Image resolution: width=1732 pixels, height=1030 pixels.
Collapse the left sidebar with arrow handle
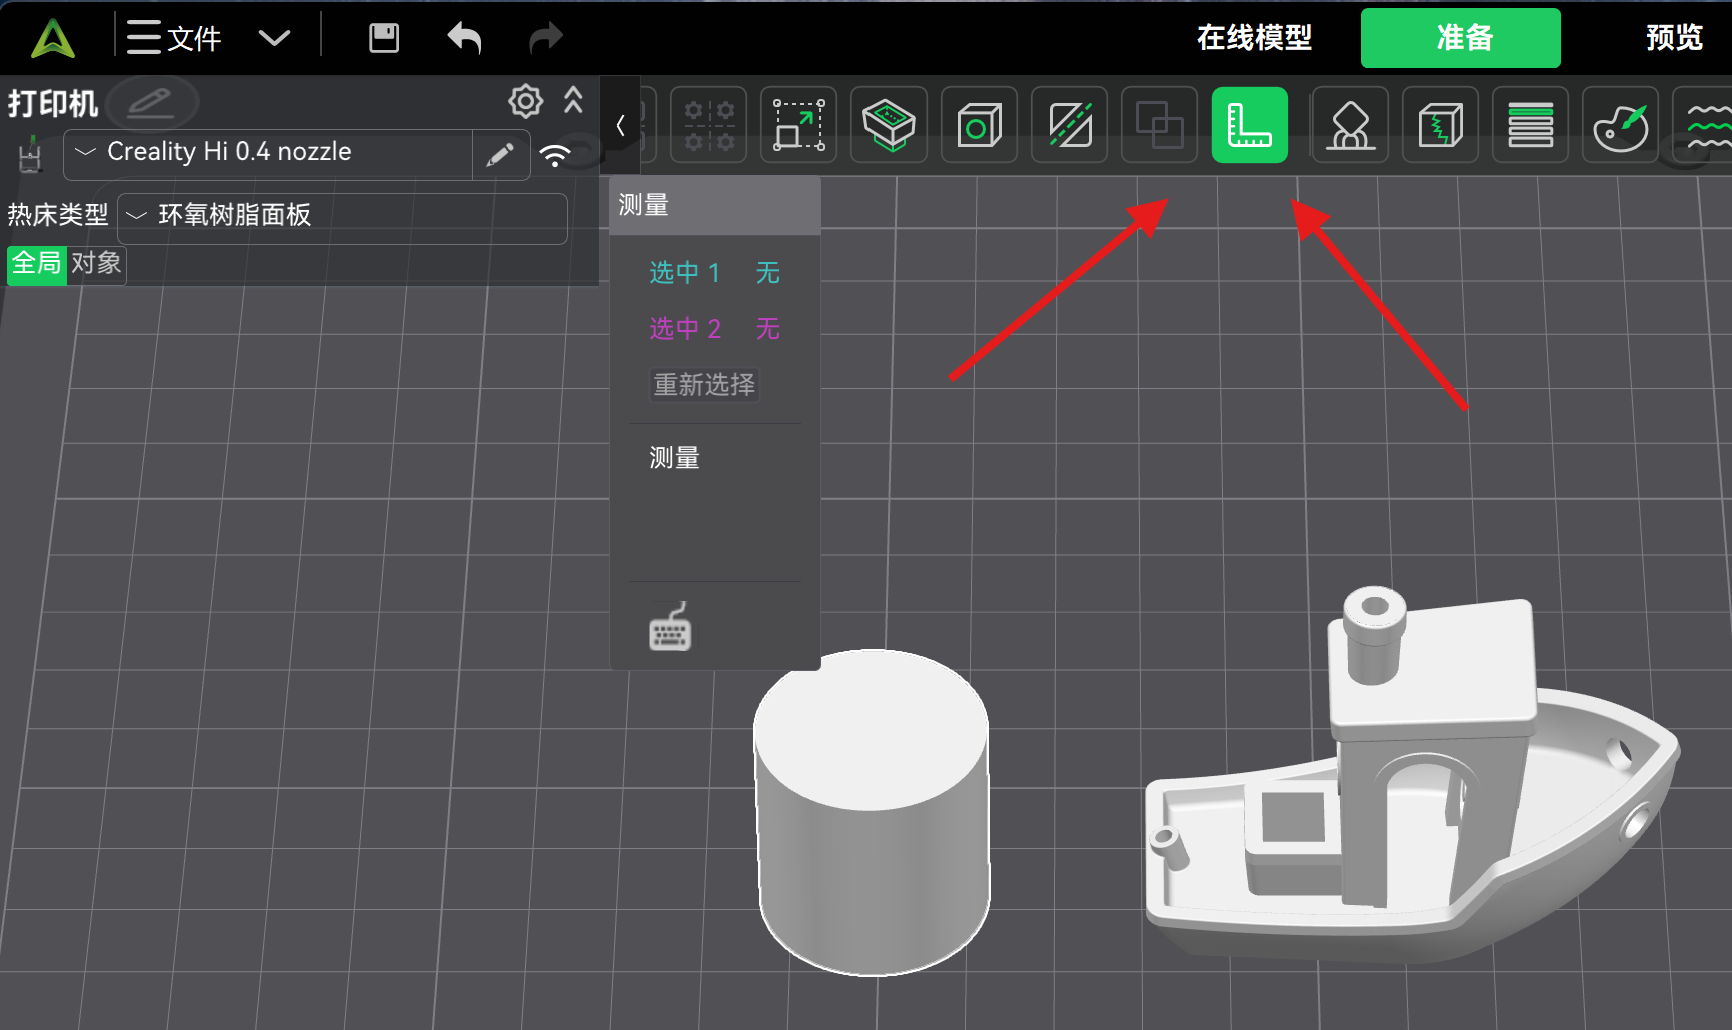pos(620,126)
